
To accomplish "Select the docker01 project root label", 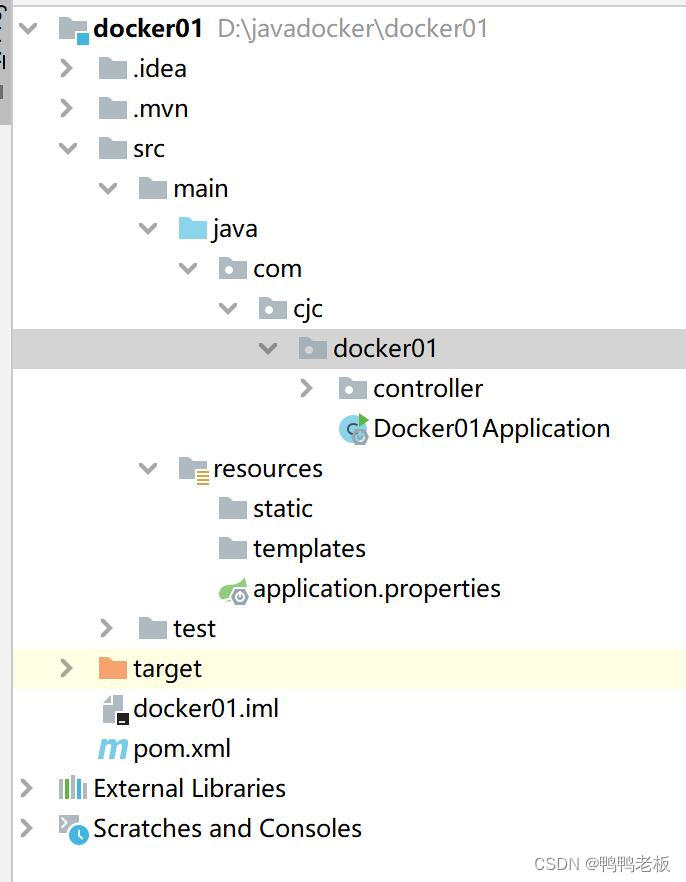I will (x=148, y=28).
